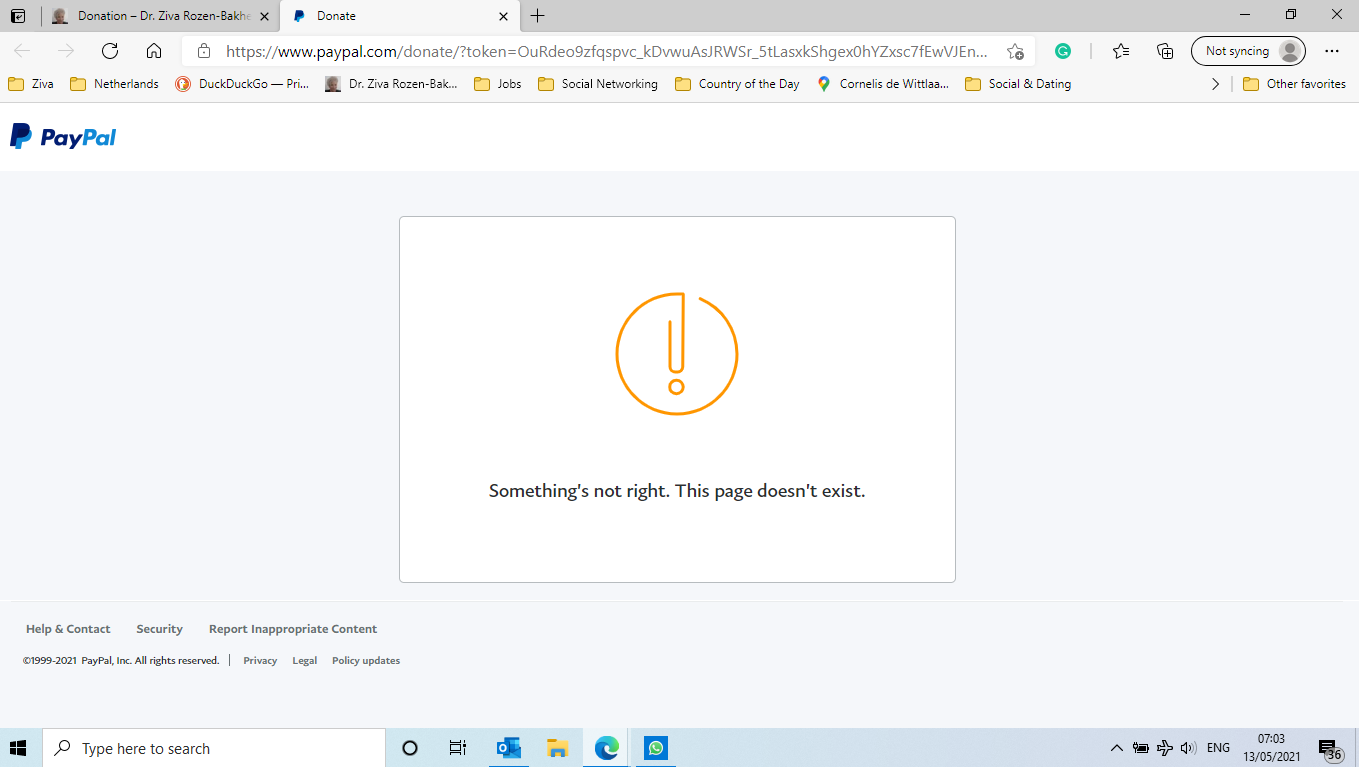Open the Dr. Ziva Rozen-Bak... bookmark
The image size is (1359, 767).
(391, 84)
